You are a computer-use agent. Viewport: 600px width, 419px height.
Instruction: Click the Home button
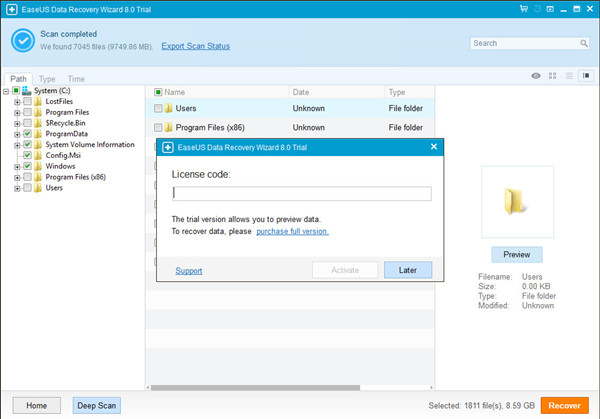pos(36,406)
